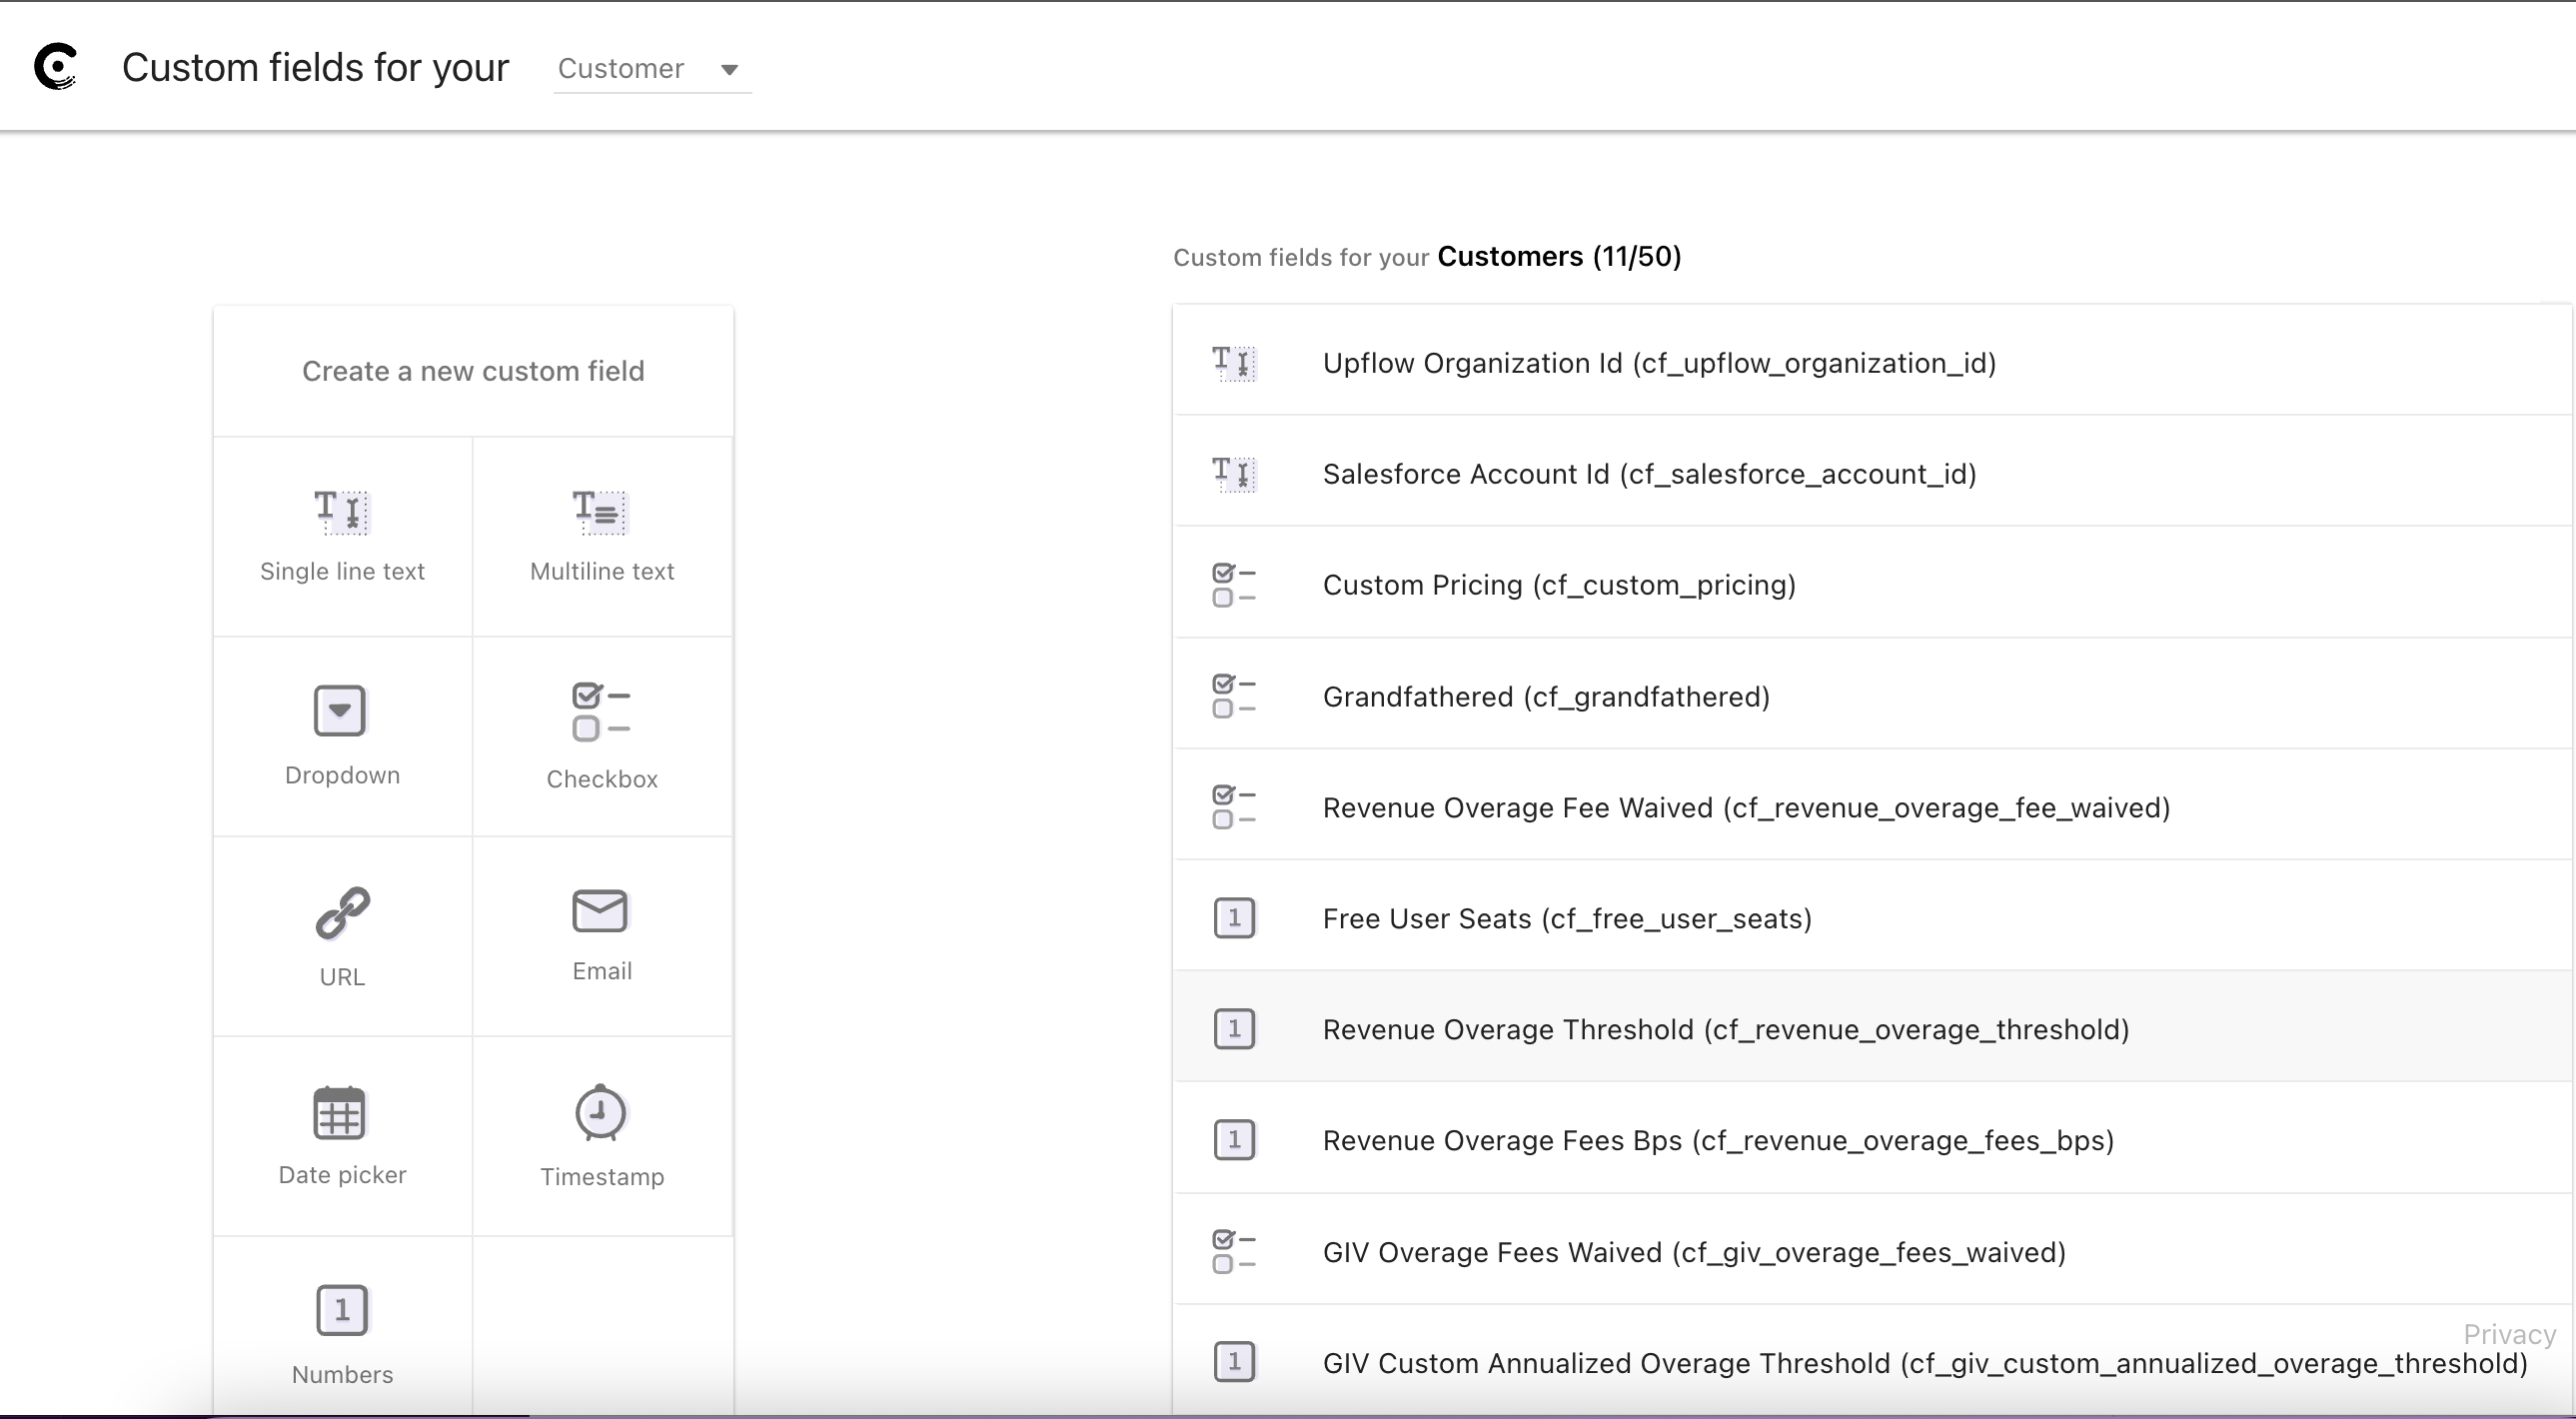This screenshot has width=2576, height=1419.
Task: Click checkbox icon beside Grandfathered
Action: [x=1234, y=696]
